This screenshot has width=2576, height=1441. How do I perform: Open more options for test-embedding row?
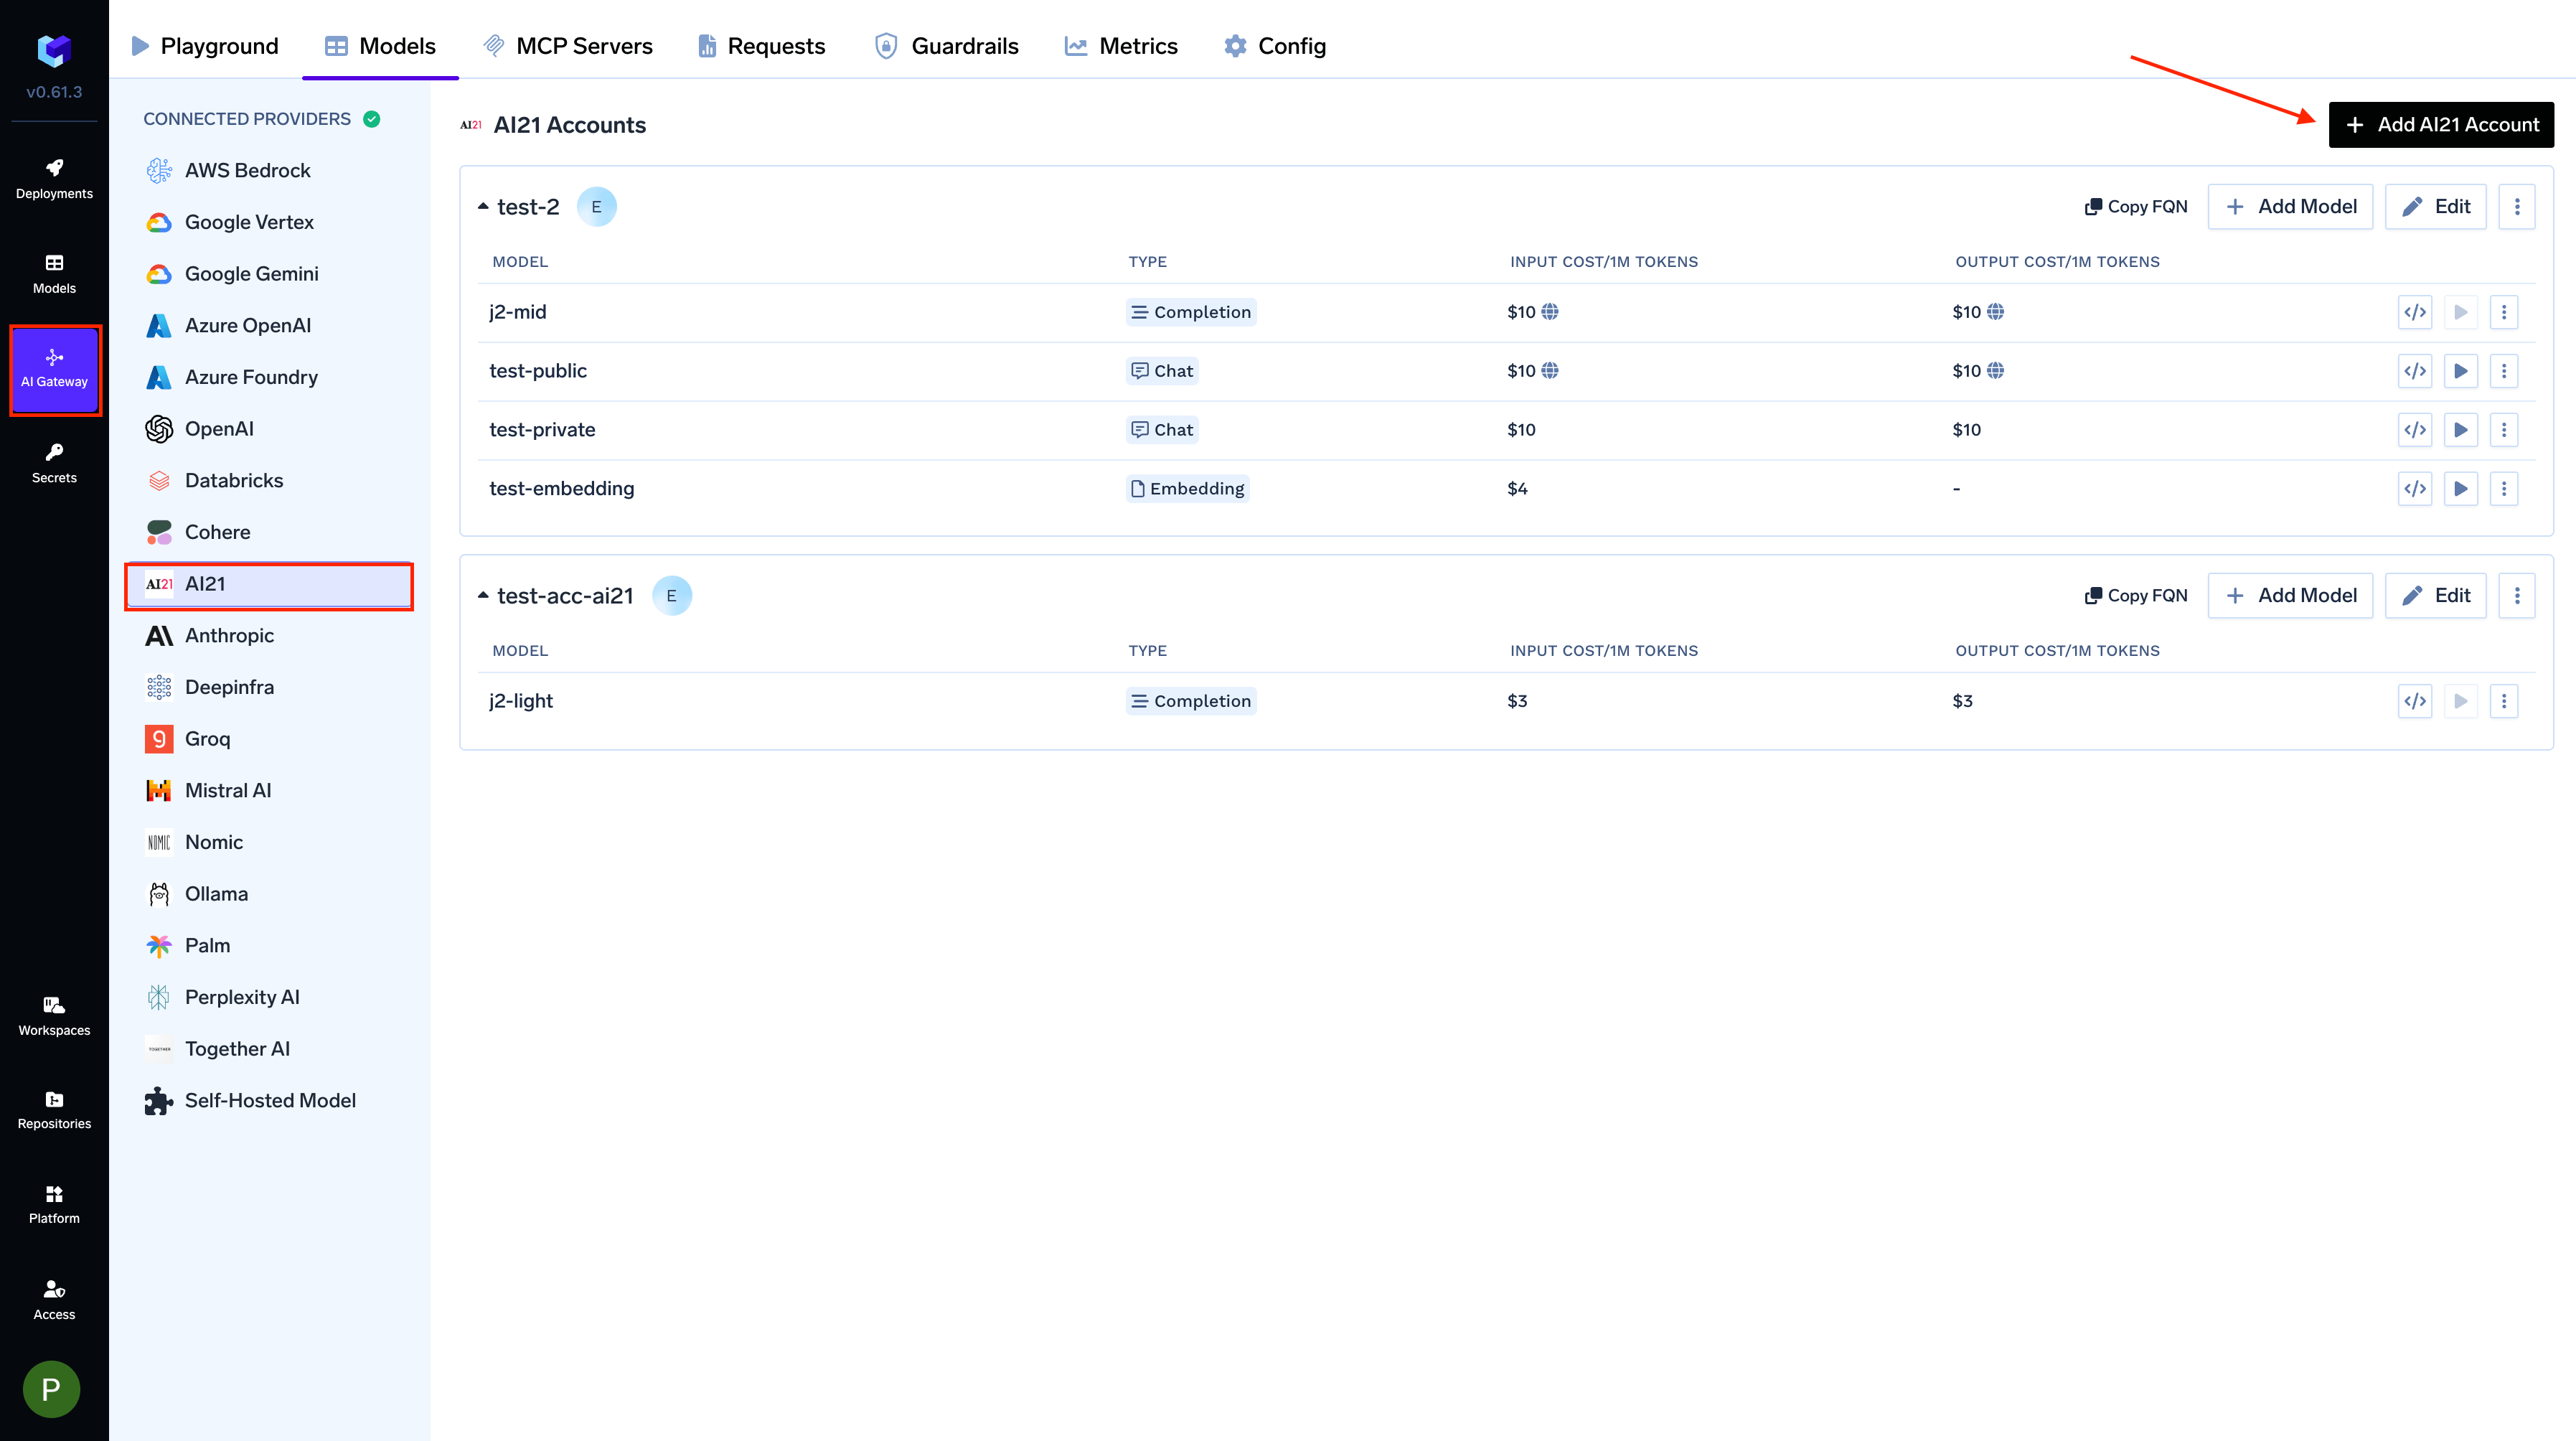click(2504, 489)
